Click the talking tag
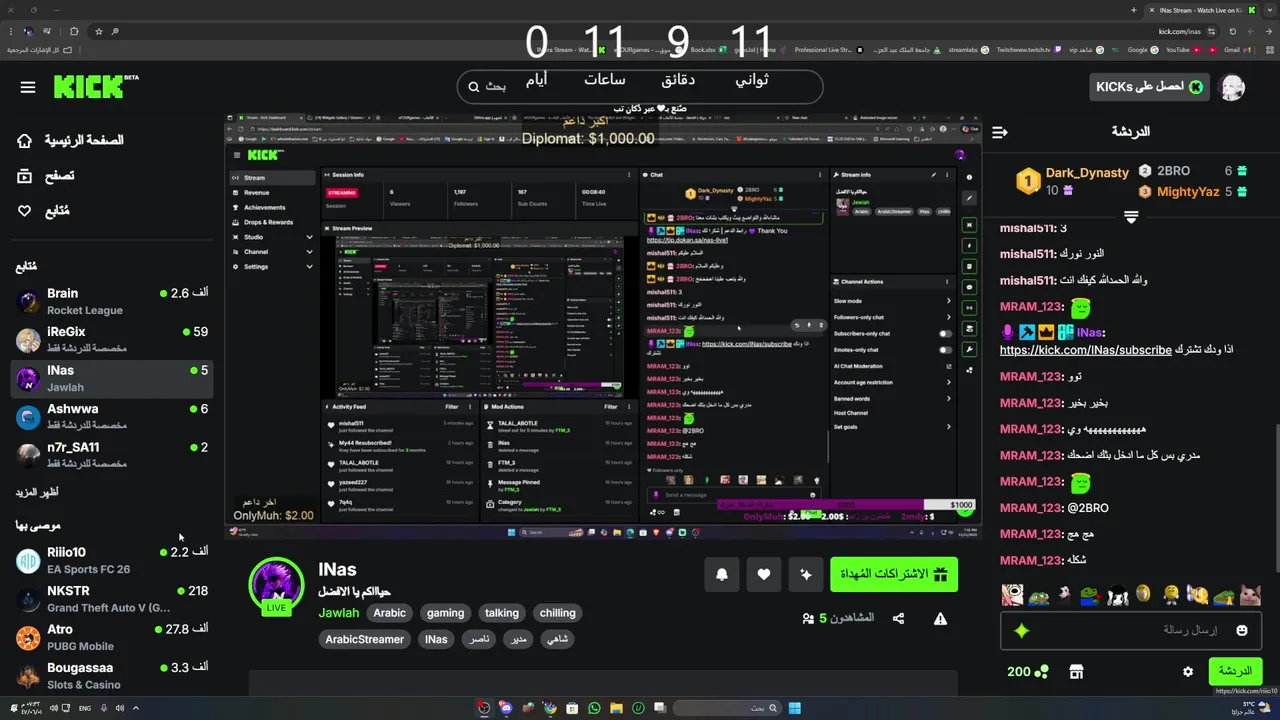 pyautogui.click(x=502, y=613)
